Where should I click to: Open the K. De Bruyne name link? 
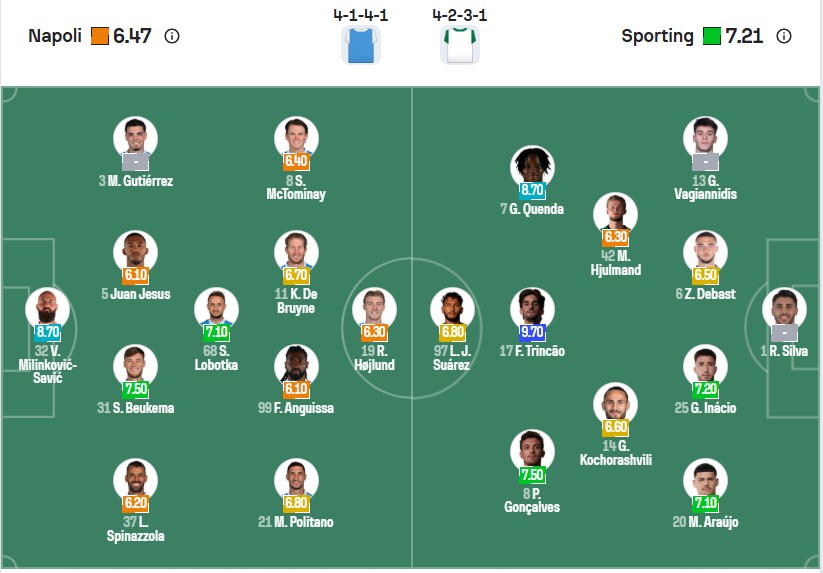[296, 301]
